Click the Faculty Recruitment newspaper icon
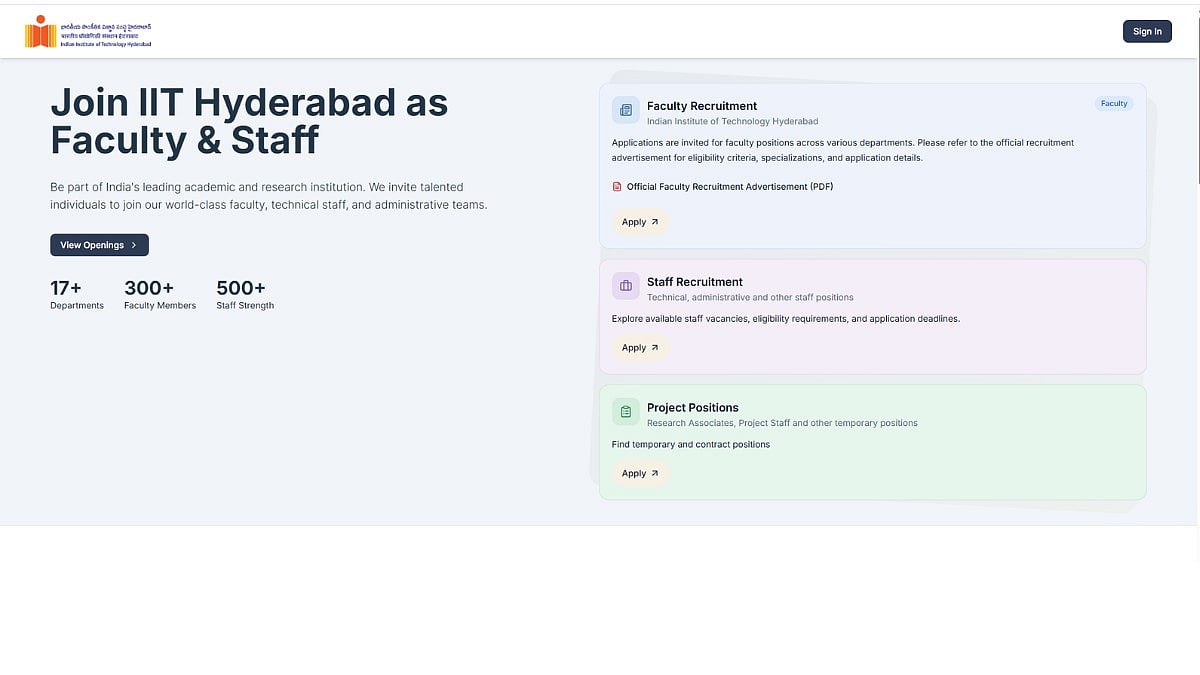The height and width of the screenshot is (675, 1200). click(626, 110)
